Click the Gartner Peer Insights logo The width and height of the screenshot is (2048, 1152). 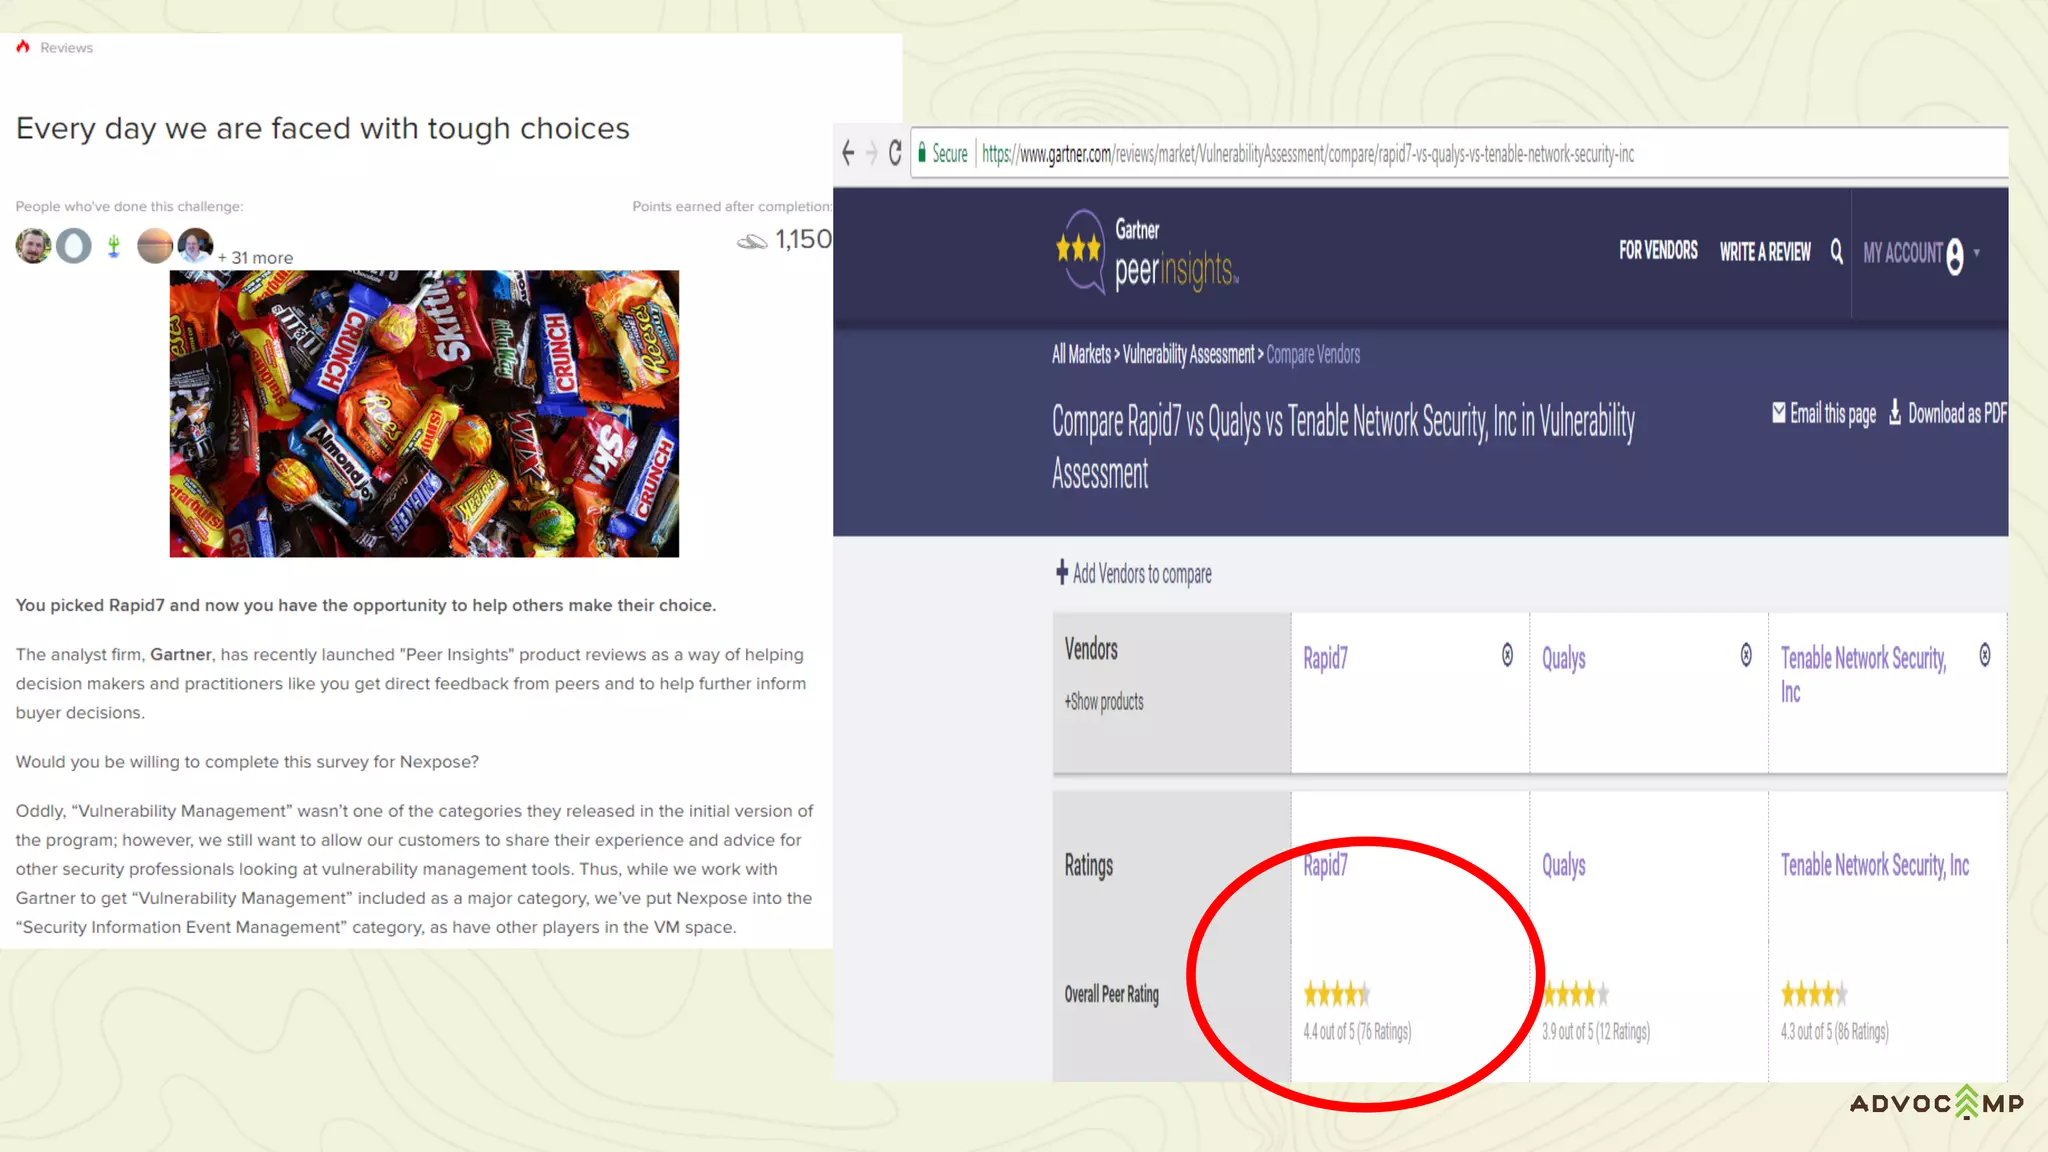1147,251
